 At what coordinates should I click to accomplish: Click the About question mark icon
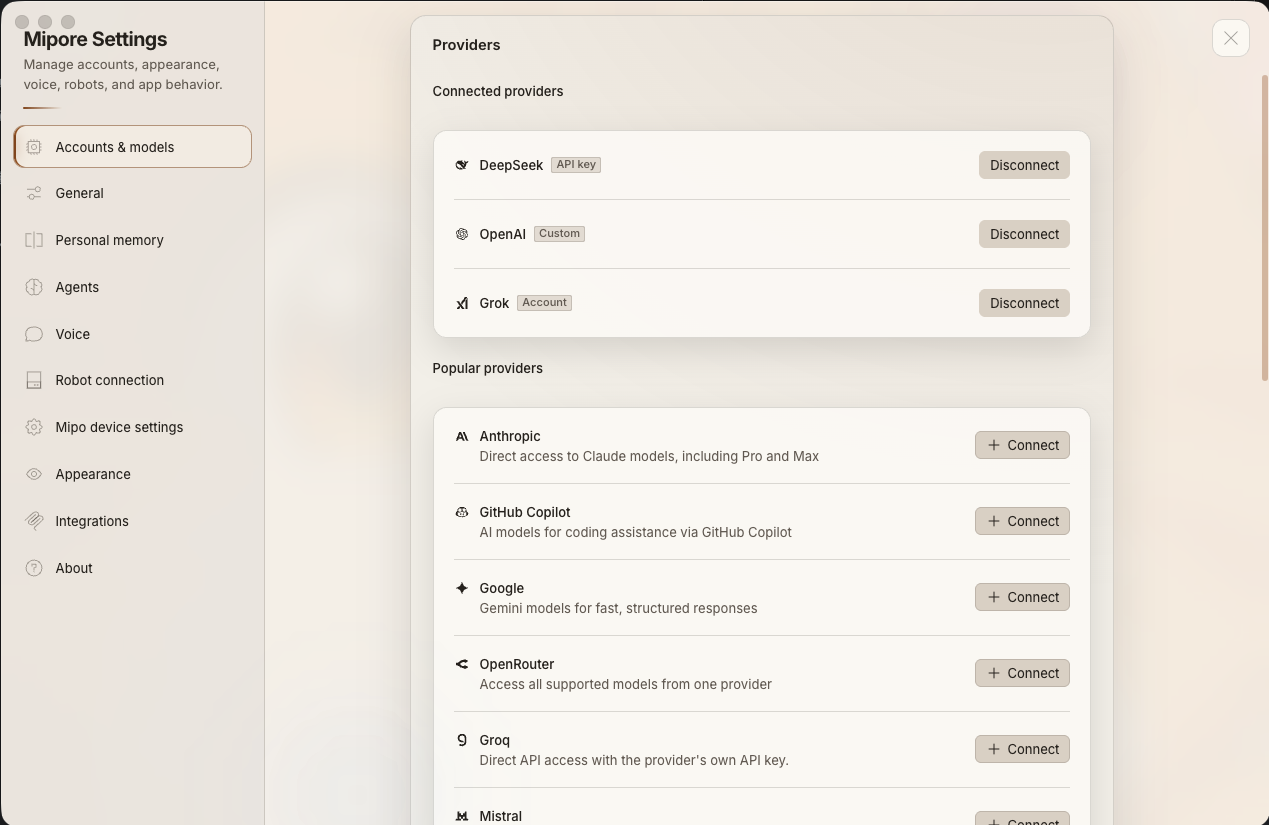34,568
